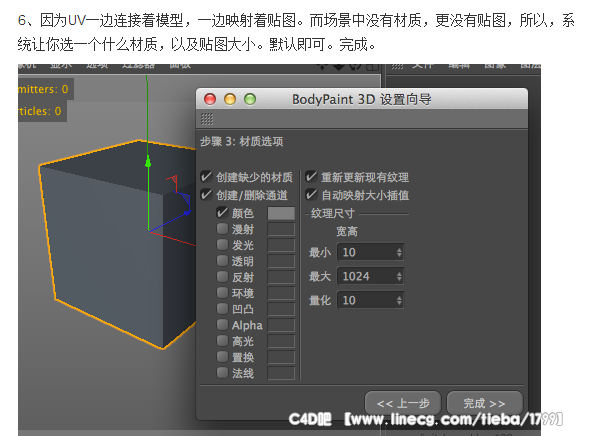Open the 颜色 channel color swatch

pyautogui.click(x=281, y=213)
